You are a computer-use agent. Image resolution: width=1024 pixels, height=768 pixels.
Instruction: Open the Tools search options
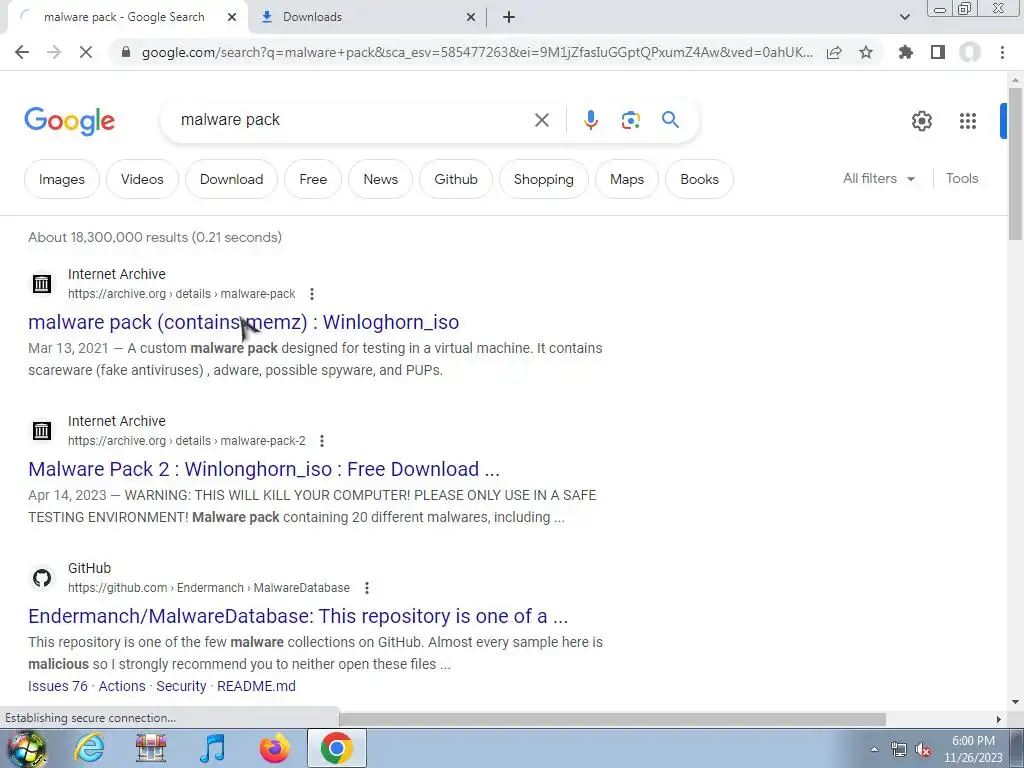tap(962, 178)
